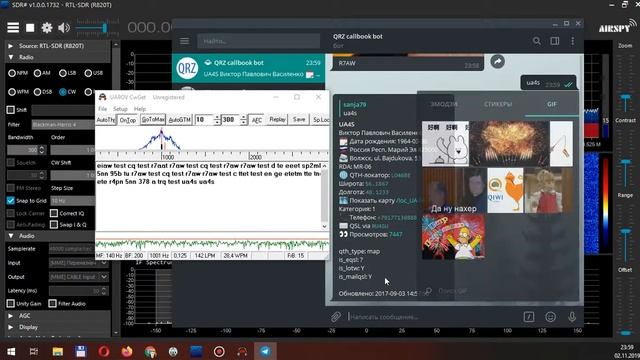Select Homer Simpson GIF thumbnail

point(453,237)
